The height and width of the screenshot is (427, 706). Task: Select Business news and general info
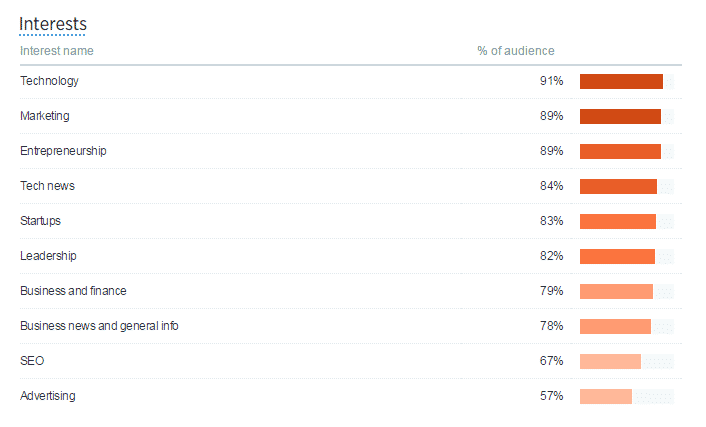[99, 326]
